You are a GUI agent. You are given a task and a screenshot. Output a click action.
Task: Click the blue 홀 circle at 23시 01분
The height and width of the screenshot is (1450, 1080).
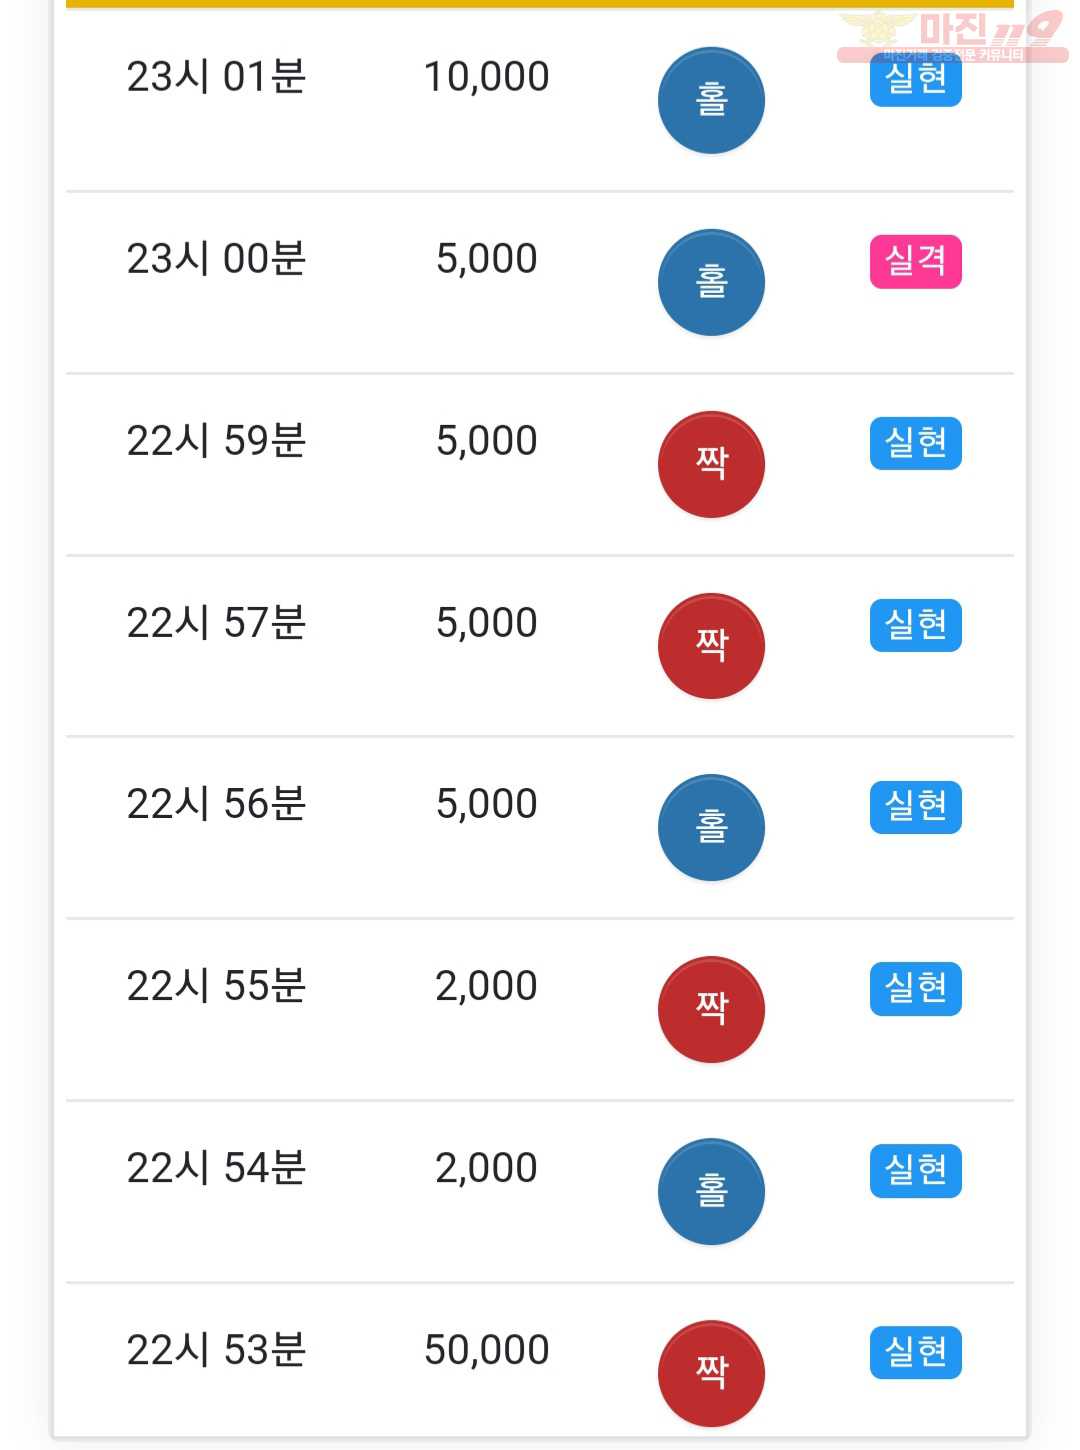tap(711, 100)
